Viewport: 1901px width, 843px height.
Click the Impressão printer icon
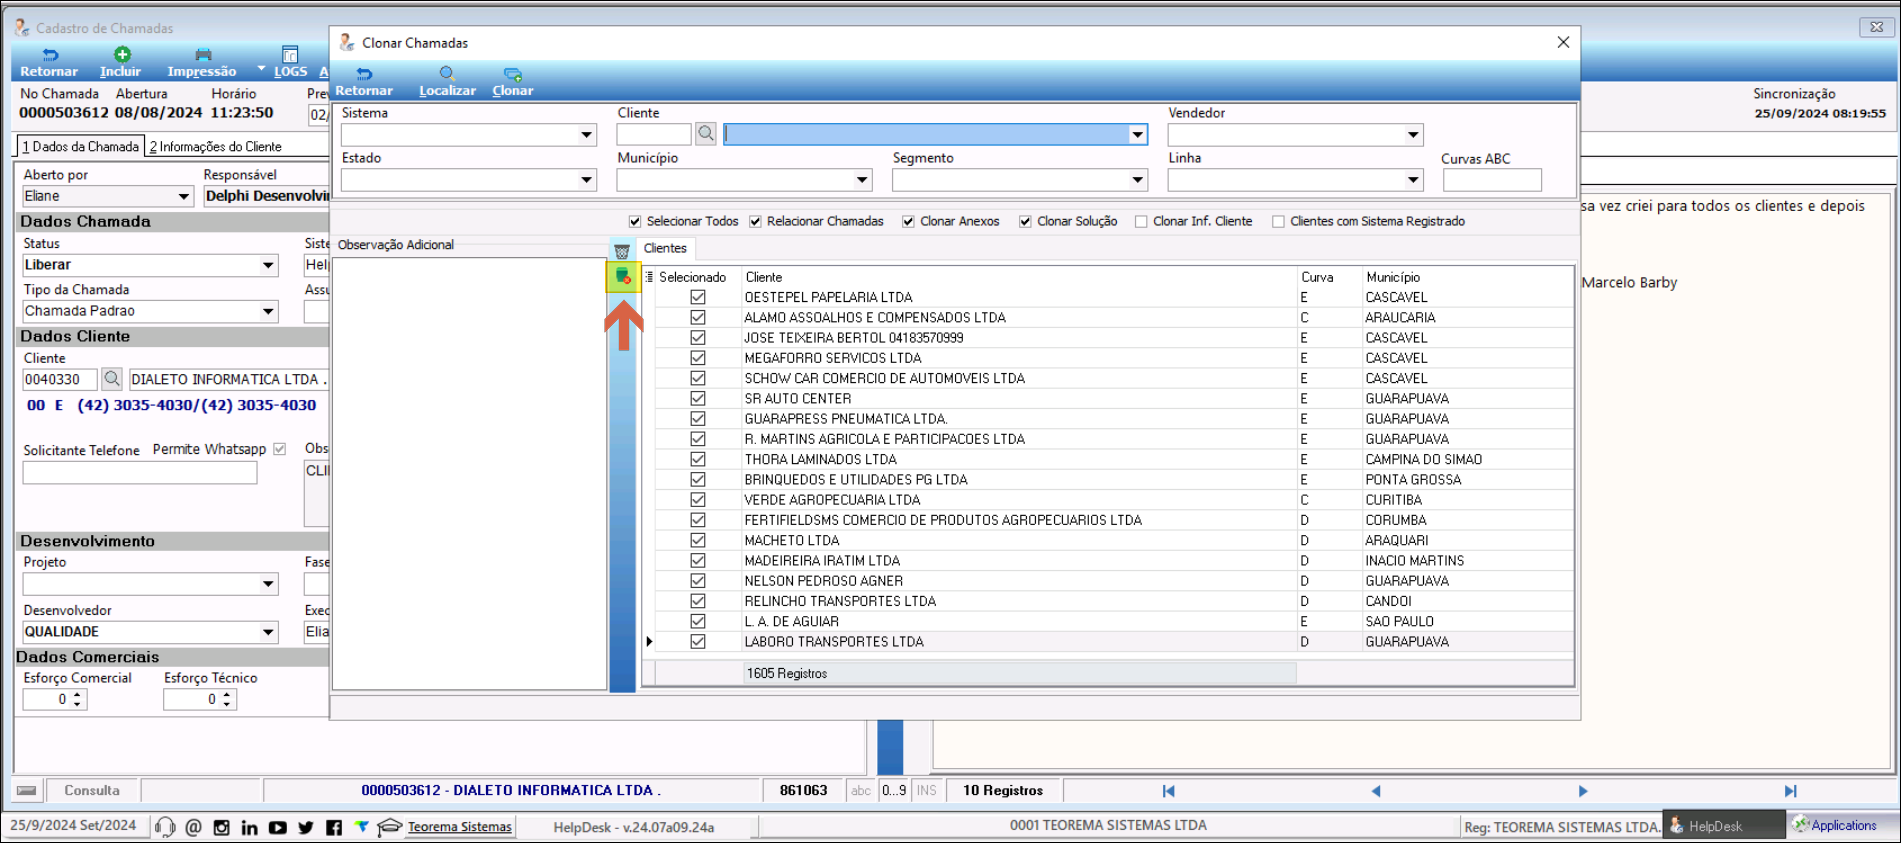pos(203,55)
